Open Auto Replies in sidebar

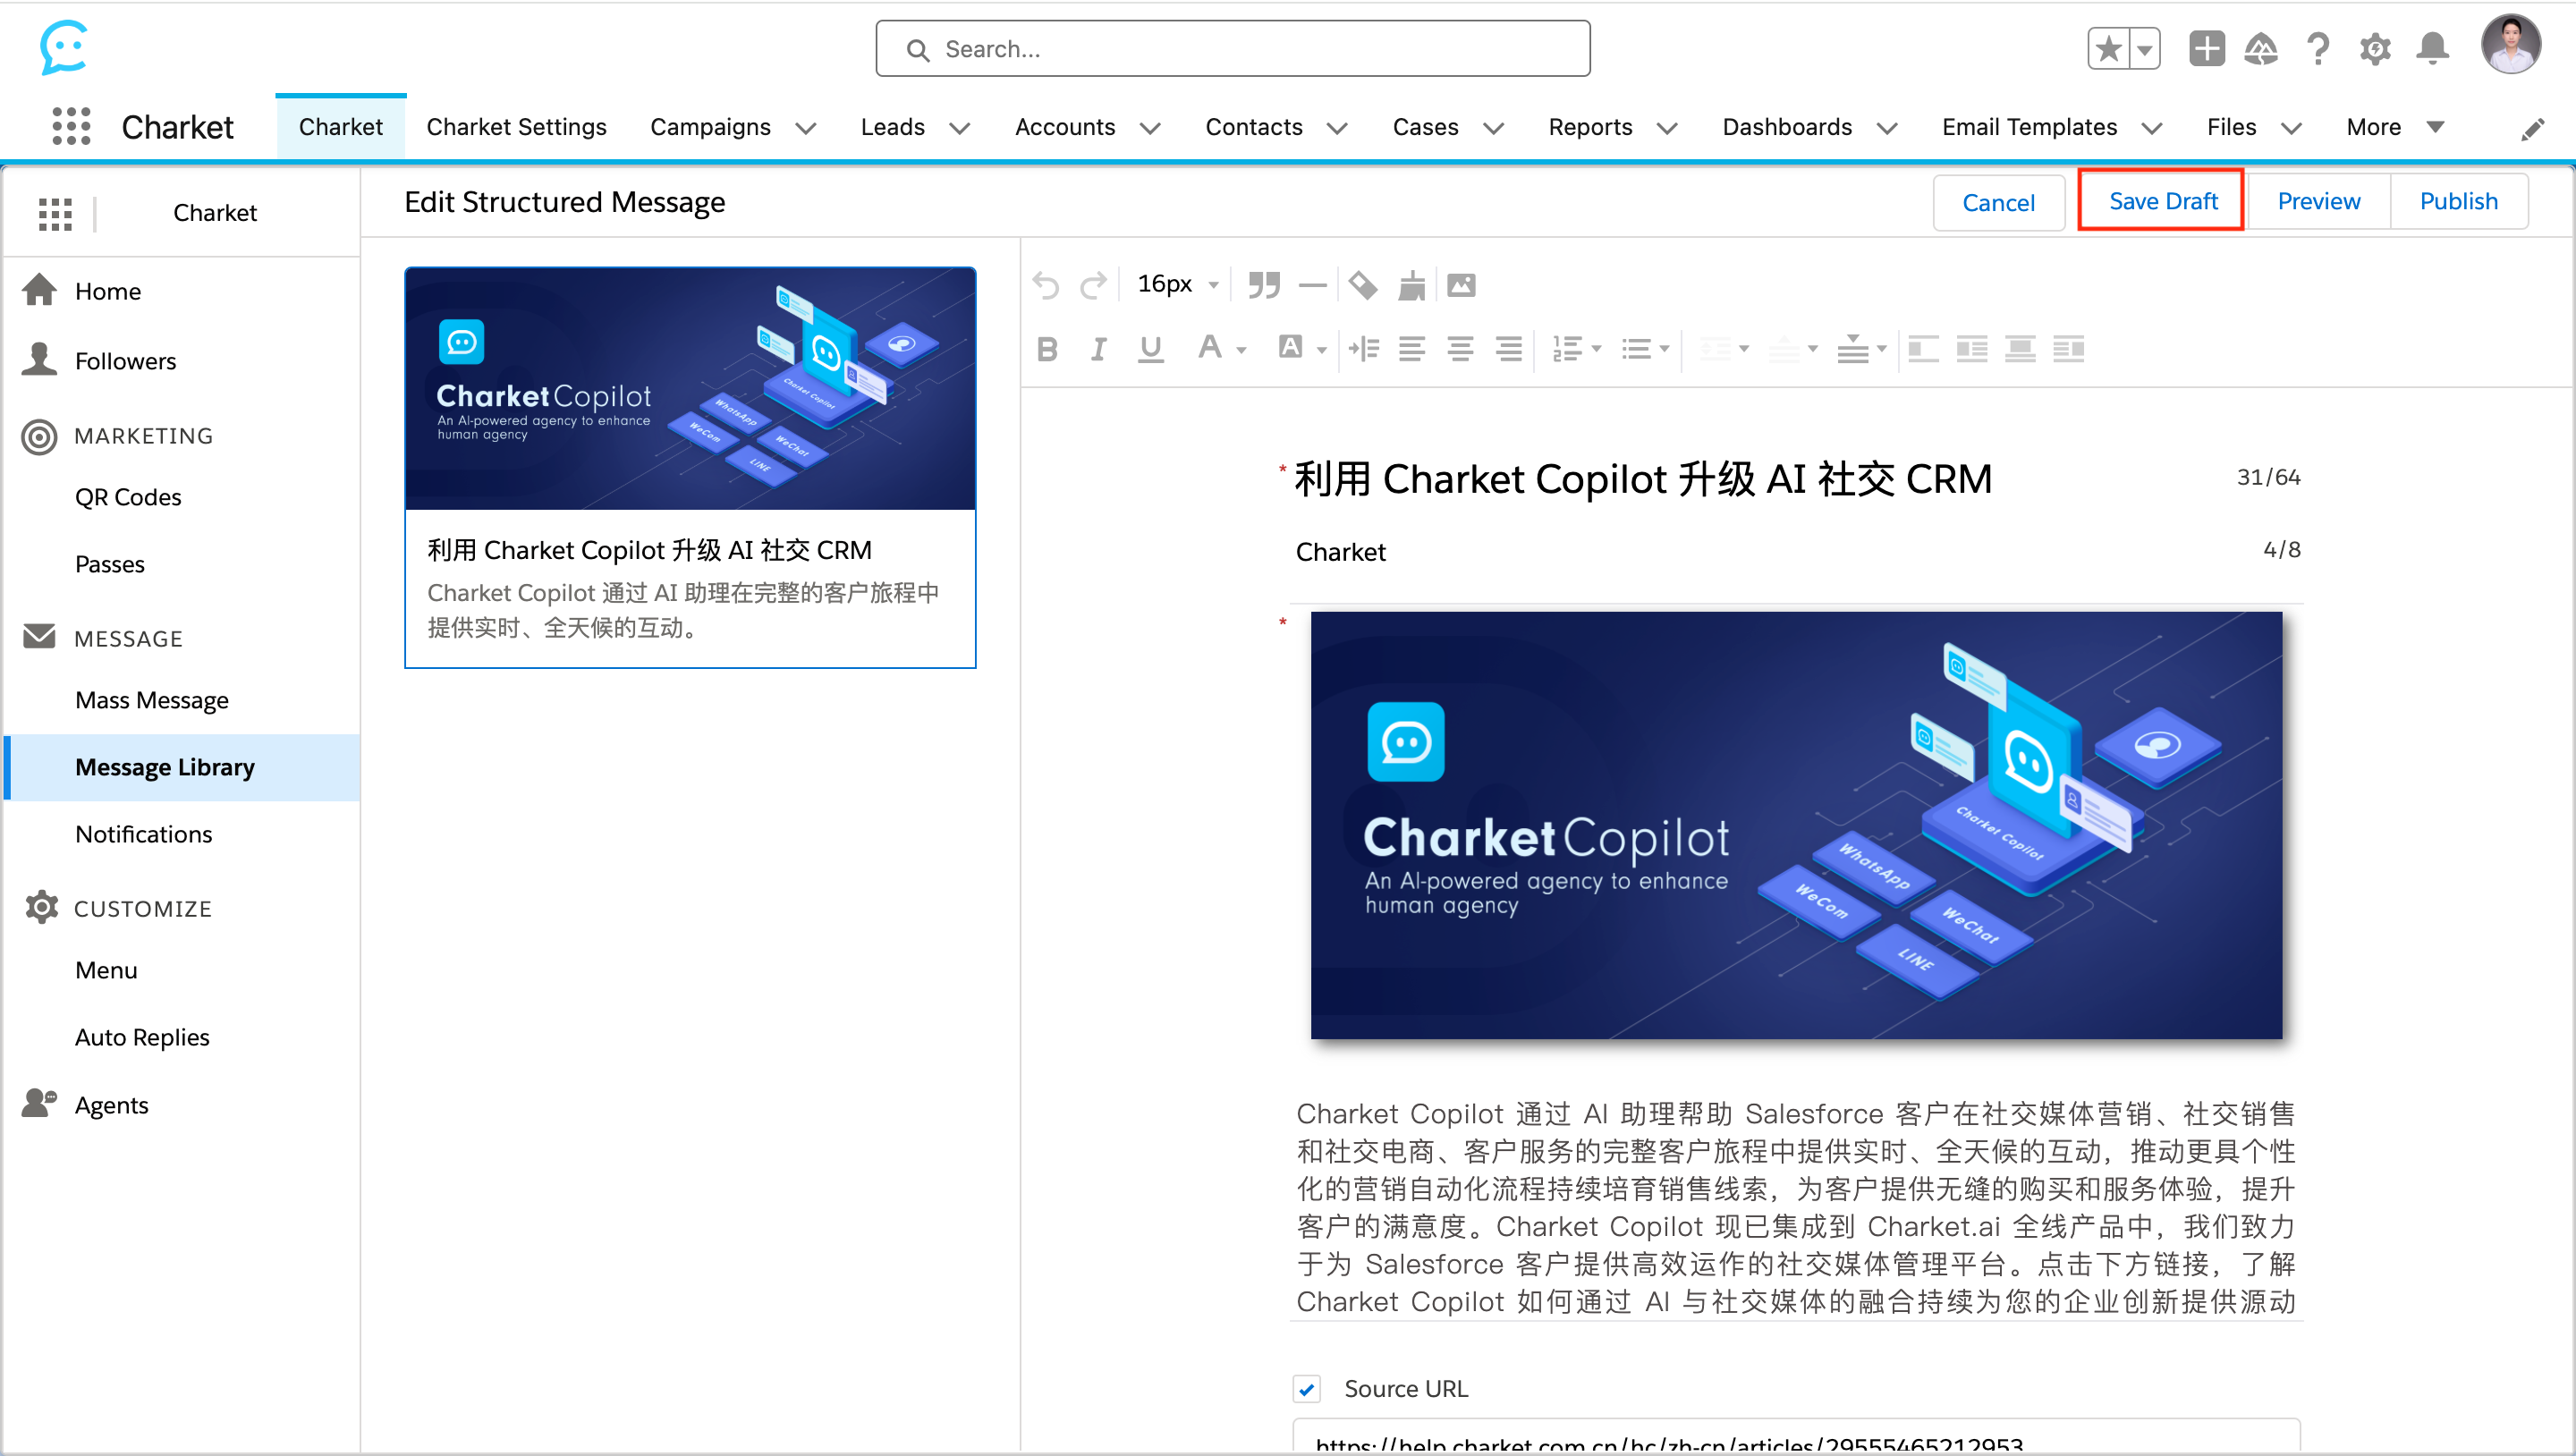(142, 1037)
